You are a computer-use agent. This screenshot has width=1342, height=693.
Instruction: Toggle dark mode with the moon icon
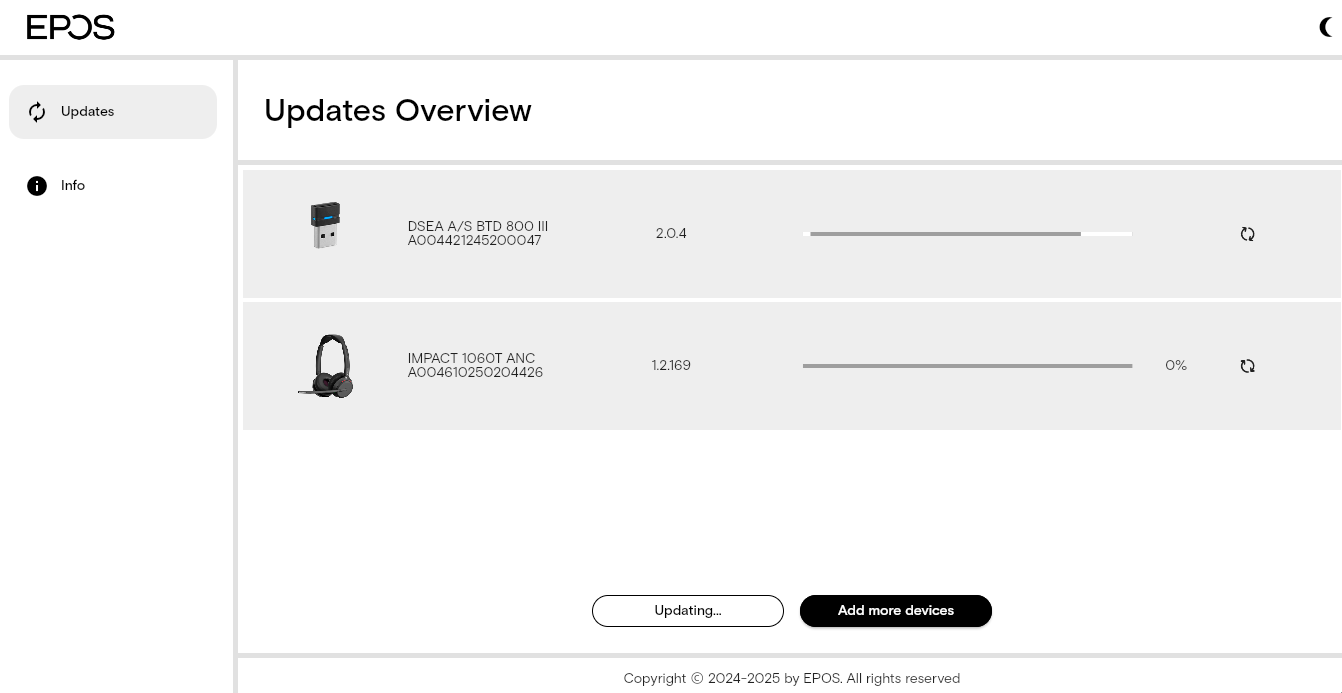(x=1326, y=28)
